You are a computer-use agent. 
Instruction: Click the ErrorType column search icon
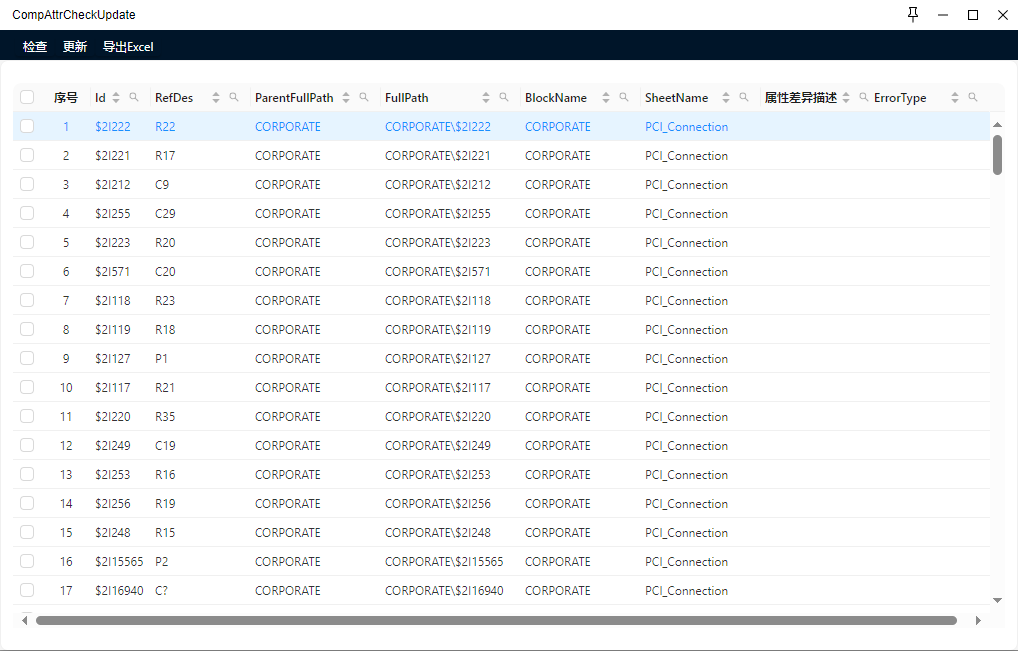tap(972, 97)
